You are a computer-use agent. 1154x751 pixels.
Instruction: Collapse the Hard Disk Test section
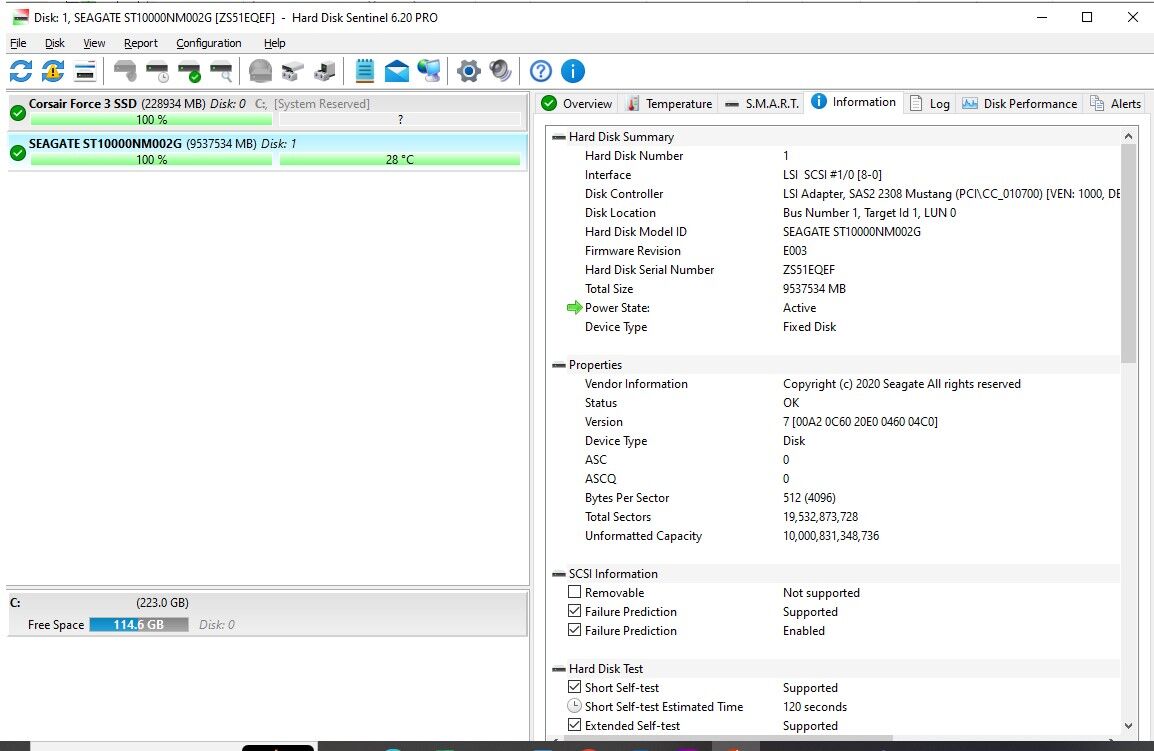(x=559, y=669)
